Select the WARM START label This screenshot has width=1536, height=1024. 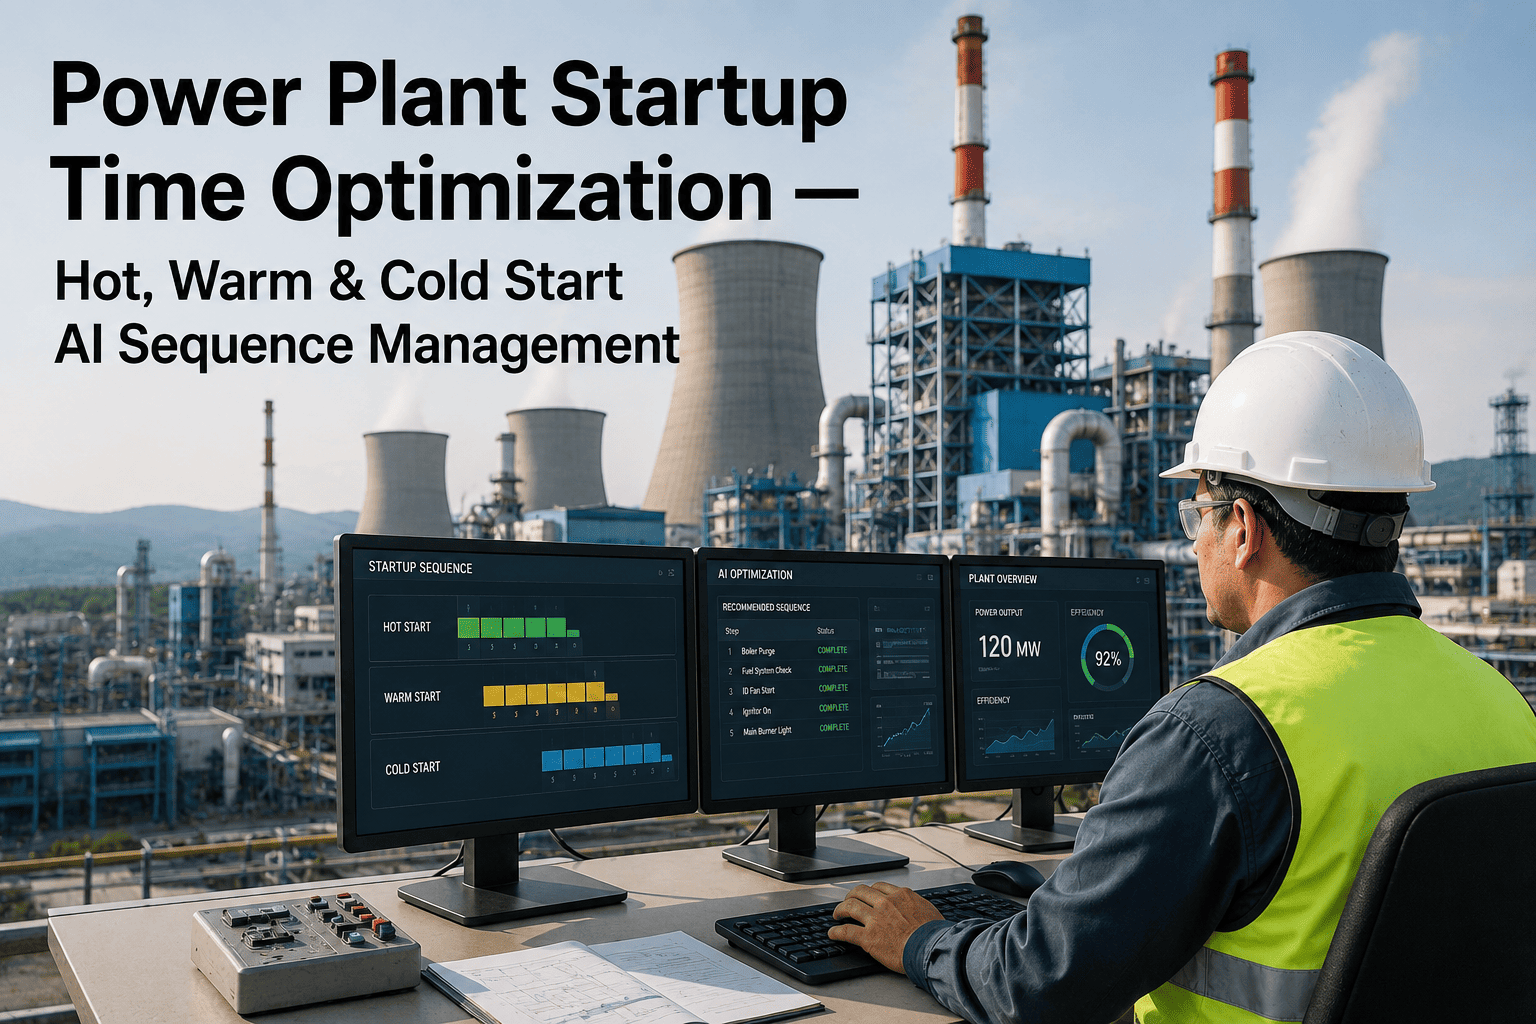click(412, 697)
